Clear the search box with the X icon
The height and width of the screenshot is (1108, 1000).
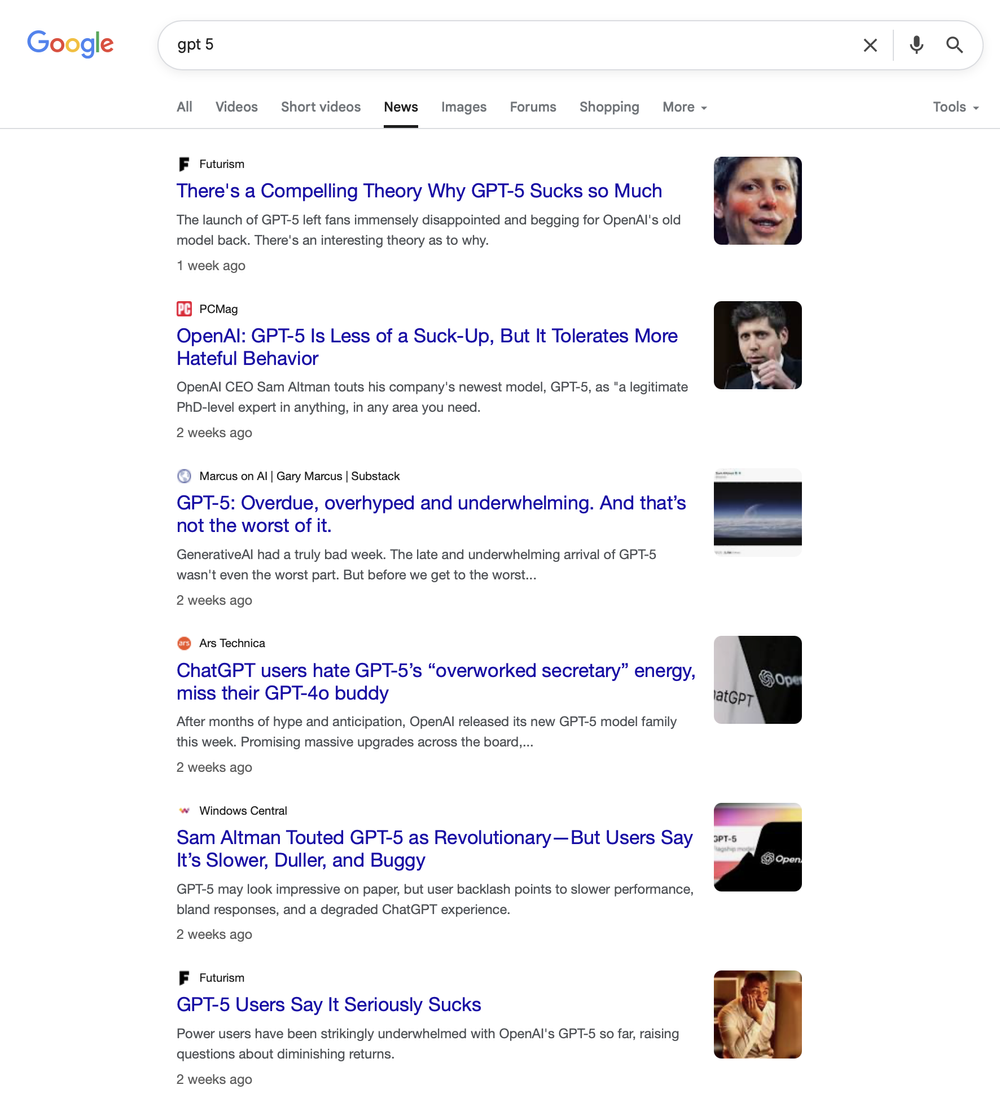click(x=870, y=45)
